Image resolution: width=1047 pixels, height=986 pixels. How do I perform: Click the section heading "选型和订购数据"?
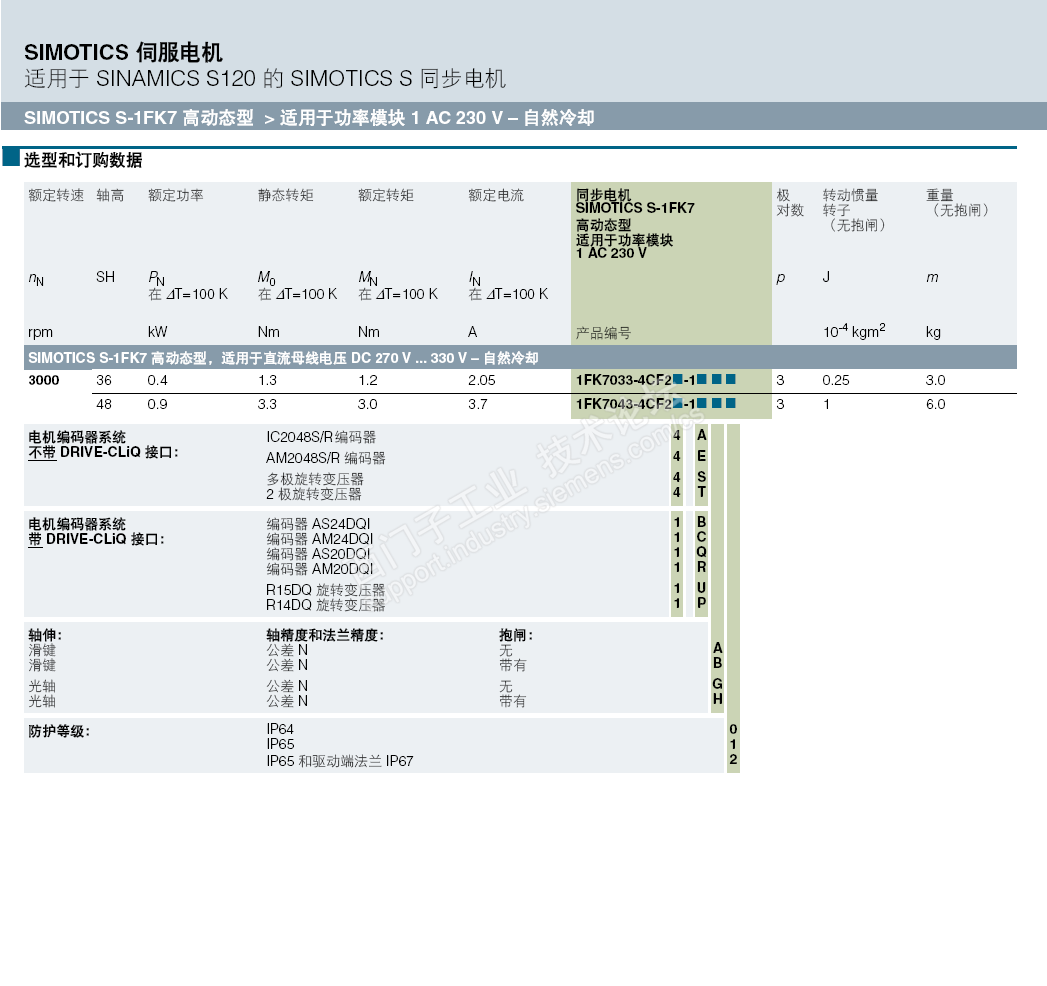point(83,160)
